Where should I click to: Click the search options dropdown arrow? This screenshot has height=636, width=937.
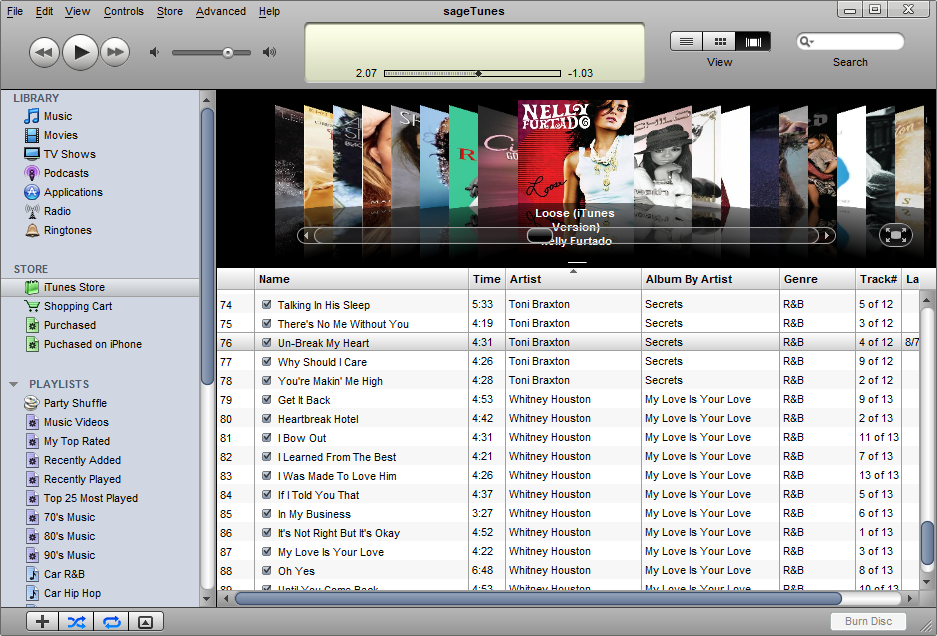pos(813,42)
